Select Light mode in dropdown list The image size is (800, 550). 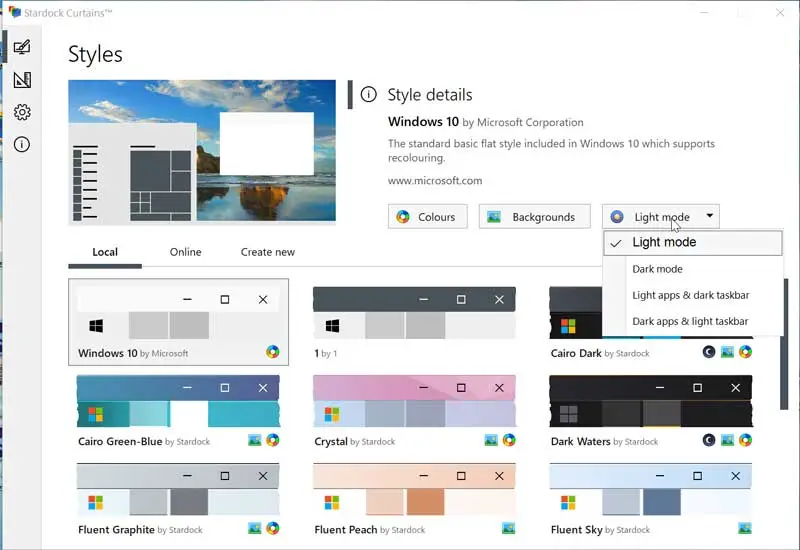(693, 242)
